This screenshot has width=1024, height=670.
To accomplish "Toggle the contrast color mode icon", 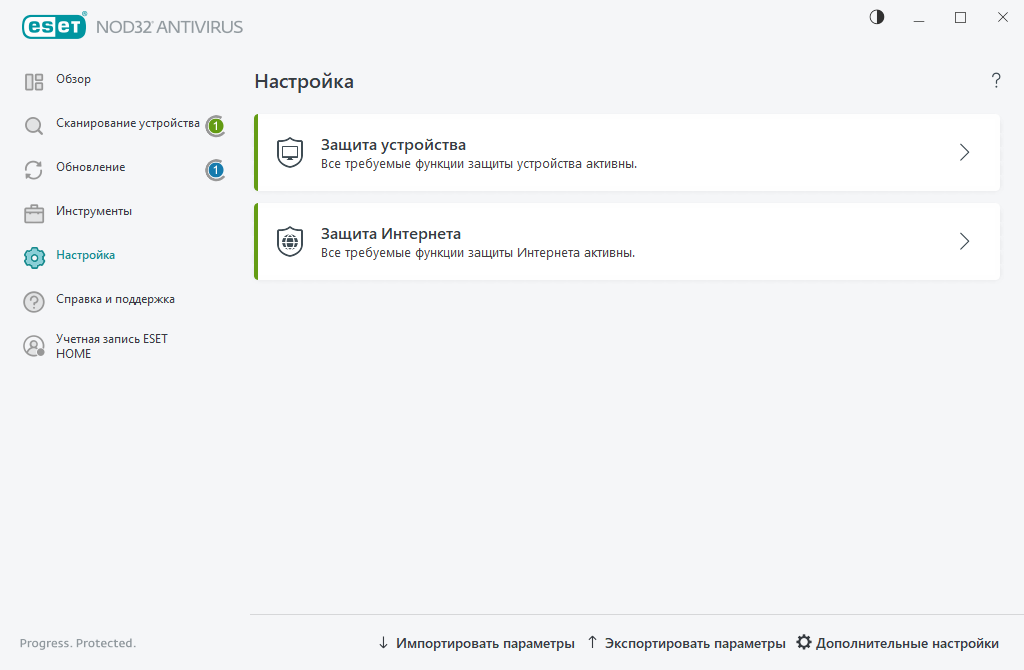I will (x=877, y=17).
